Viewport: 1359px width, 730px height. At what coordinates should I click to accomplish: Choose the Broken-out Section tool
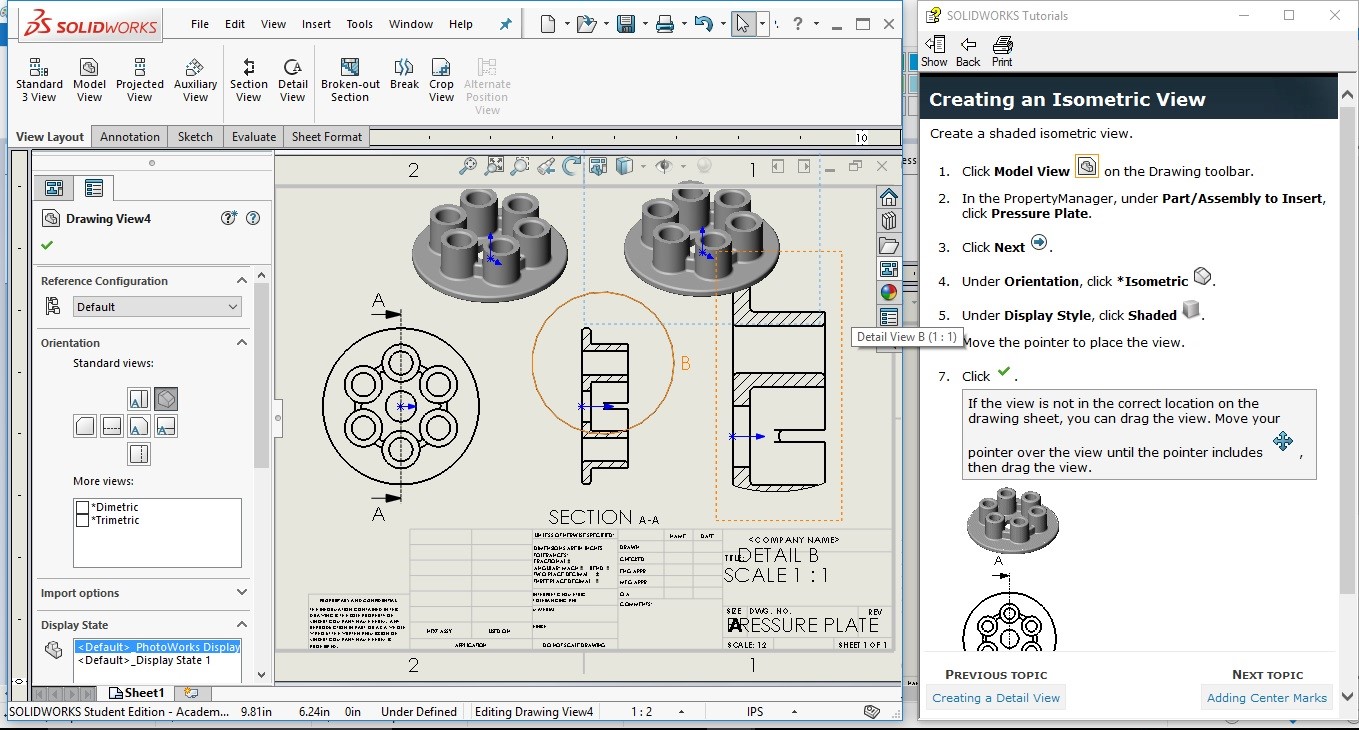[350, 79]
